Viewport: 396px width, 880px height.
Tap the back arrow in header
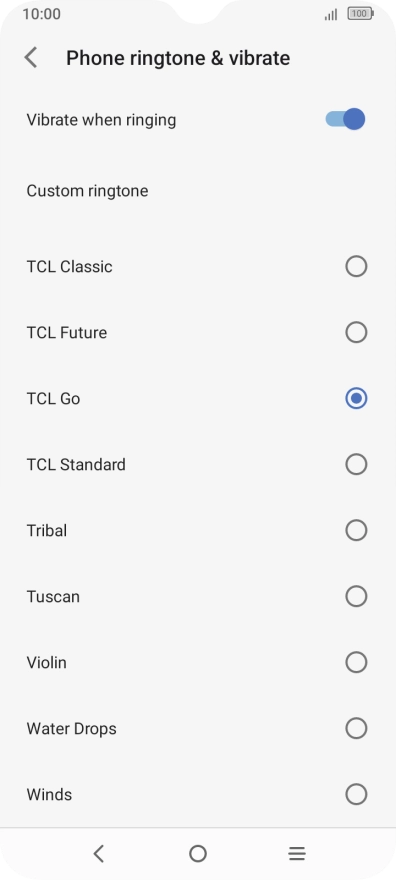pos(31,58)
